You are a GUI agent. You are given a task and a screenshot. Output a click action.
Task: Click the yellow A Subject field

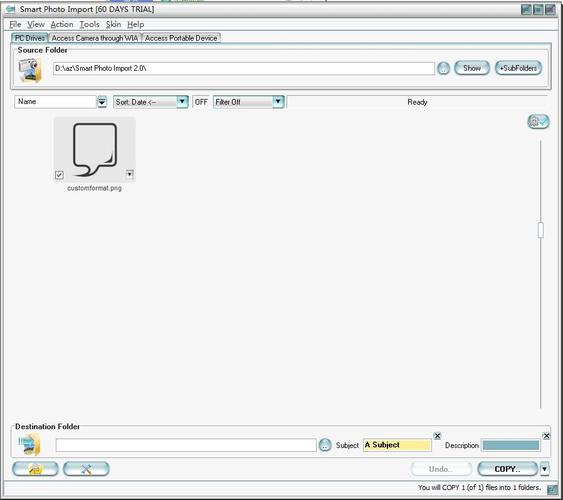coord(397,445)
